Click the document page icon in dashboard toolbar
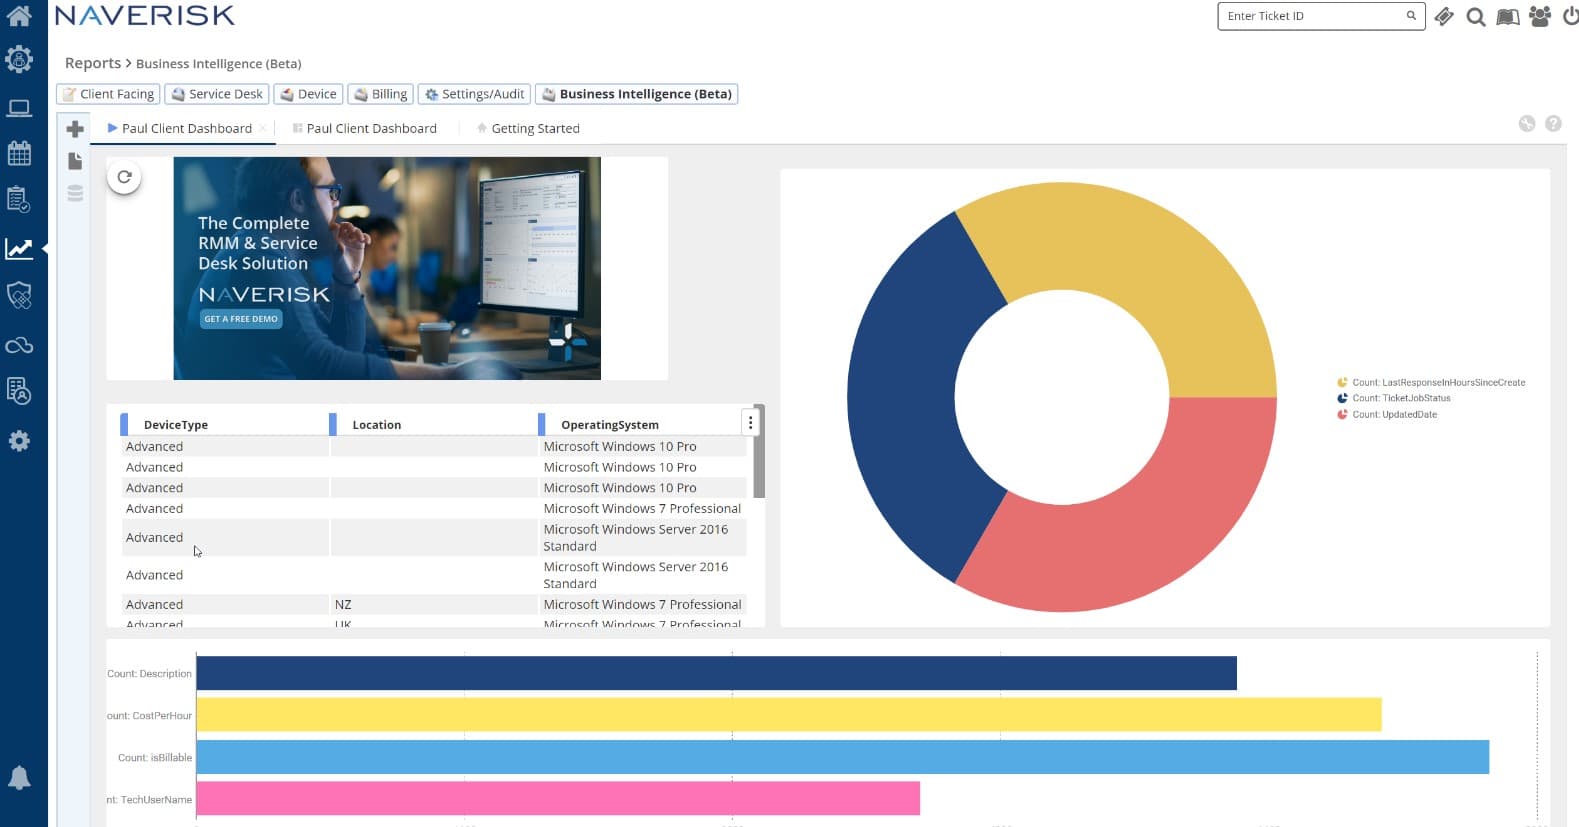This screenshot has width=1579, height=827. pyautogui.click(x=75, y=161)
